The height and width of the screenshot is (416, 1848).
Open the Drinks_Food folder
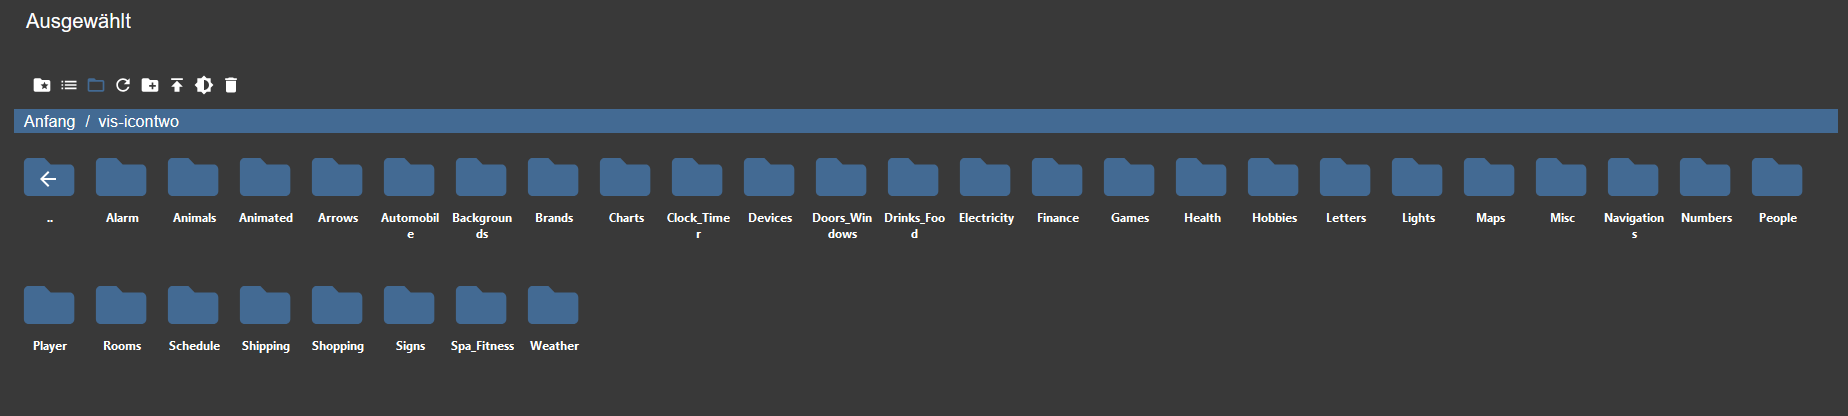[x=913, y=177]
